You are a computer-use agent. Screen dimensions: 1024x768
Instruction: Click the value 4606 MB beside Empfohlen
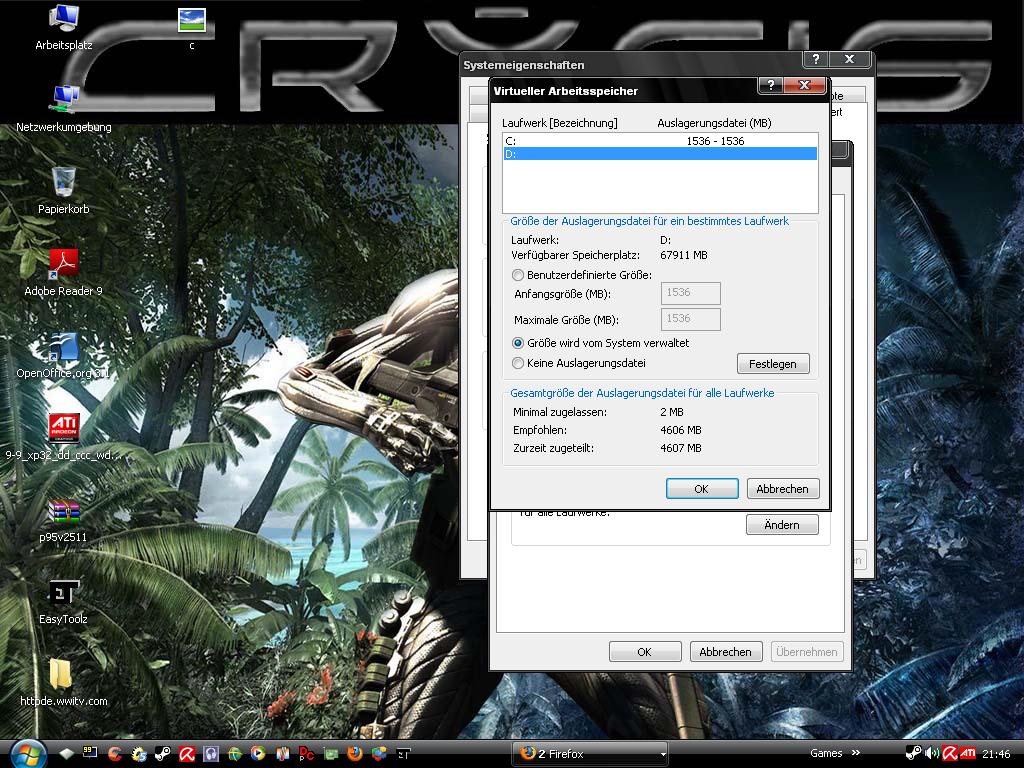click(680, 430)
